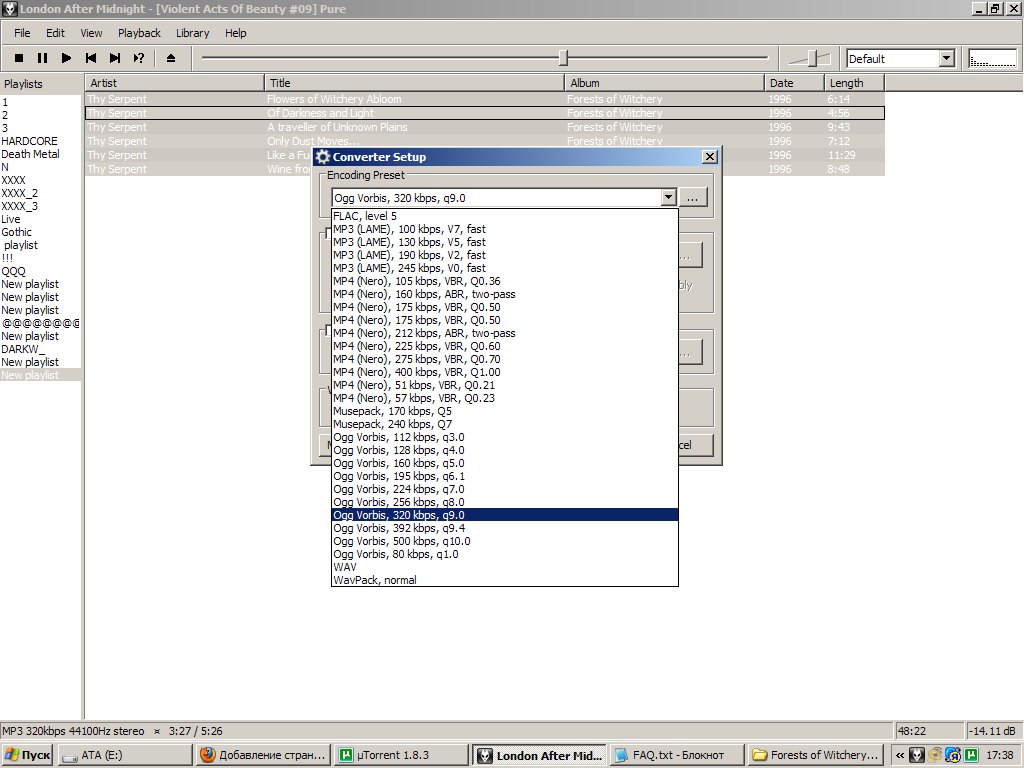1024x768 pixels.
Task: Open FAQ.txt Notepad from the taskbar
Action: (x=676, y=755)
